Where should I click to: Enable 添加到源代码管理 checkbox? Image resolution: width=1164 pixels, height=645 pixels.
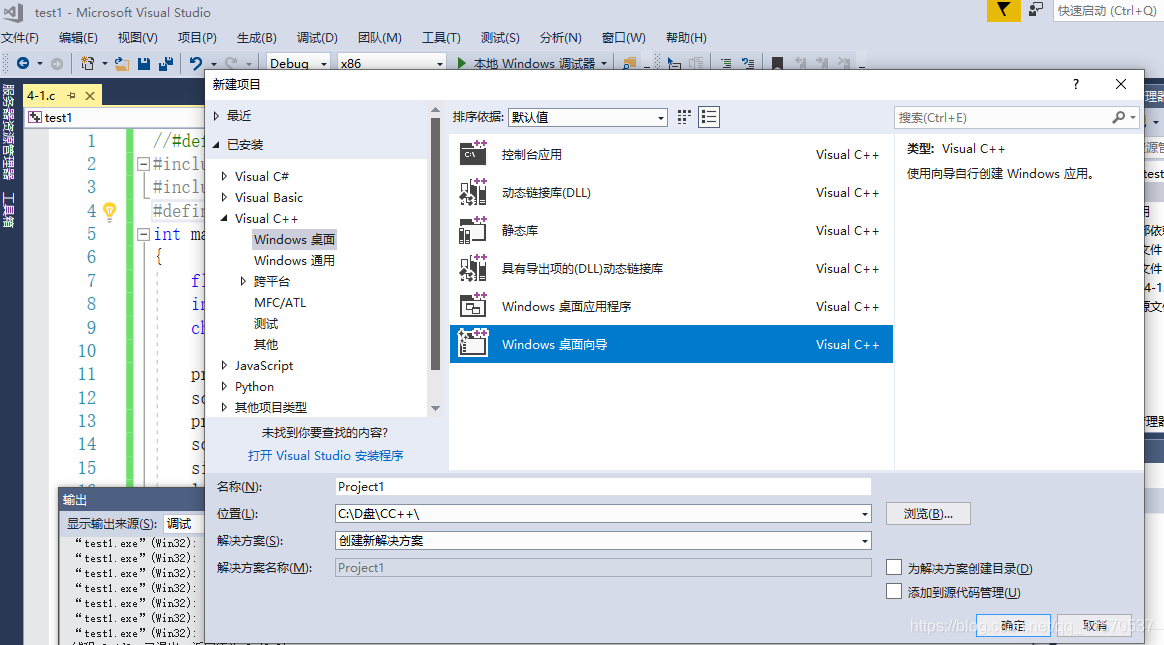[894, 592]
